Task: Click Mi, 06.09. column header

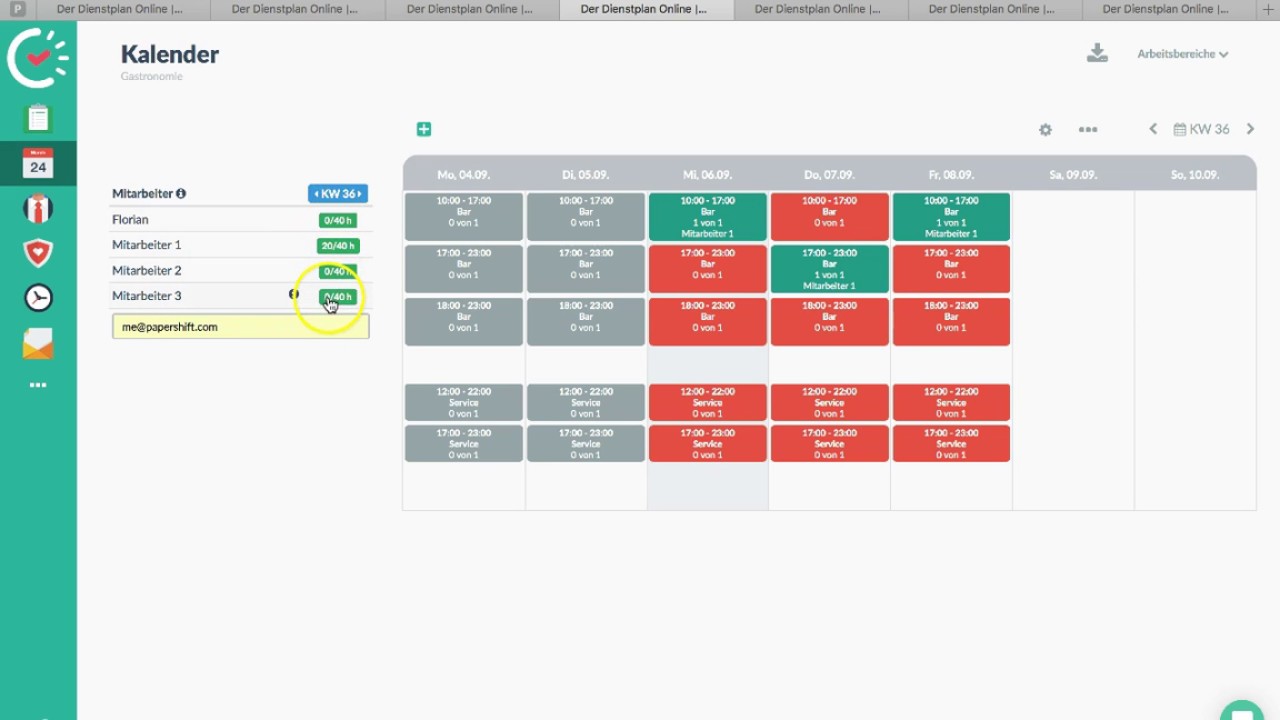Action: coord(708,174)
